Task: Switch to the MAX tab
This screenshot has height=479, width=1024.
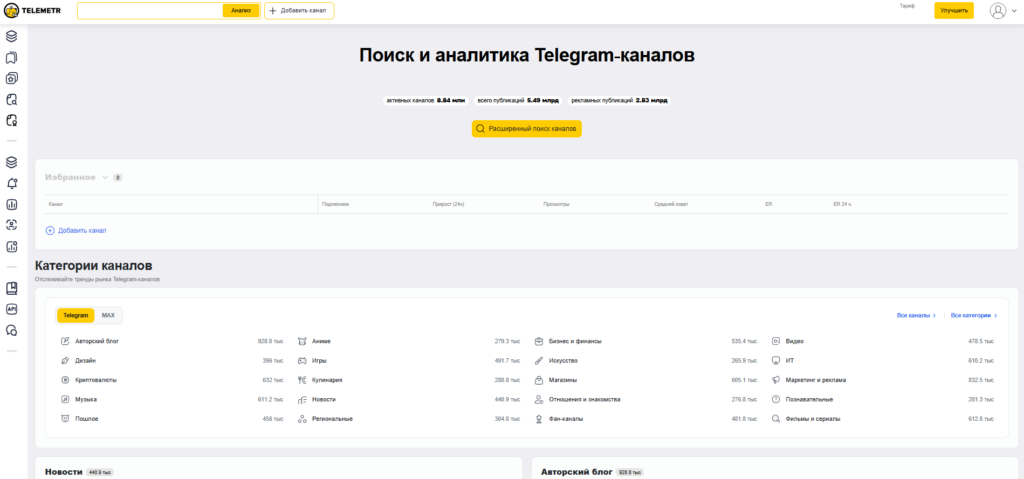Action: (x=108, y=316)
